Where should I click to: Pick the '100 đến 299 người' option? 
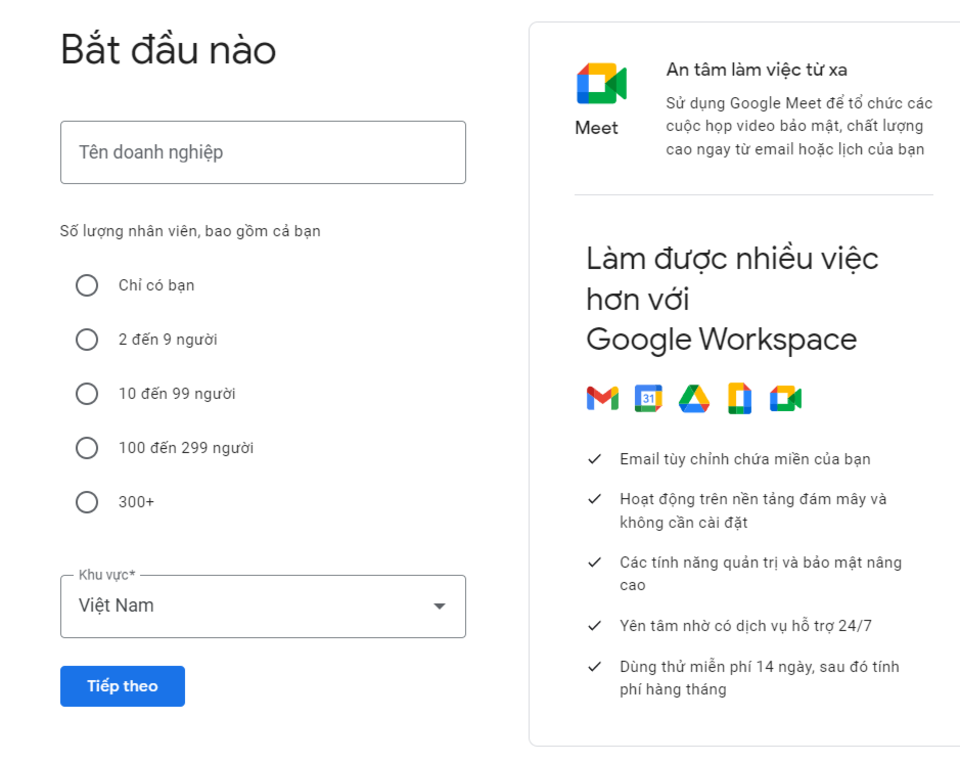pyautogui.click(x=87, y=448)
